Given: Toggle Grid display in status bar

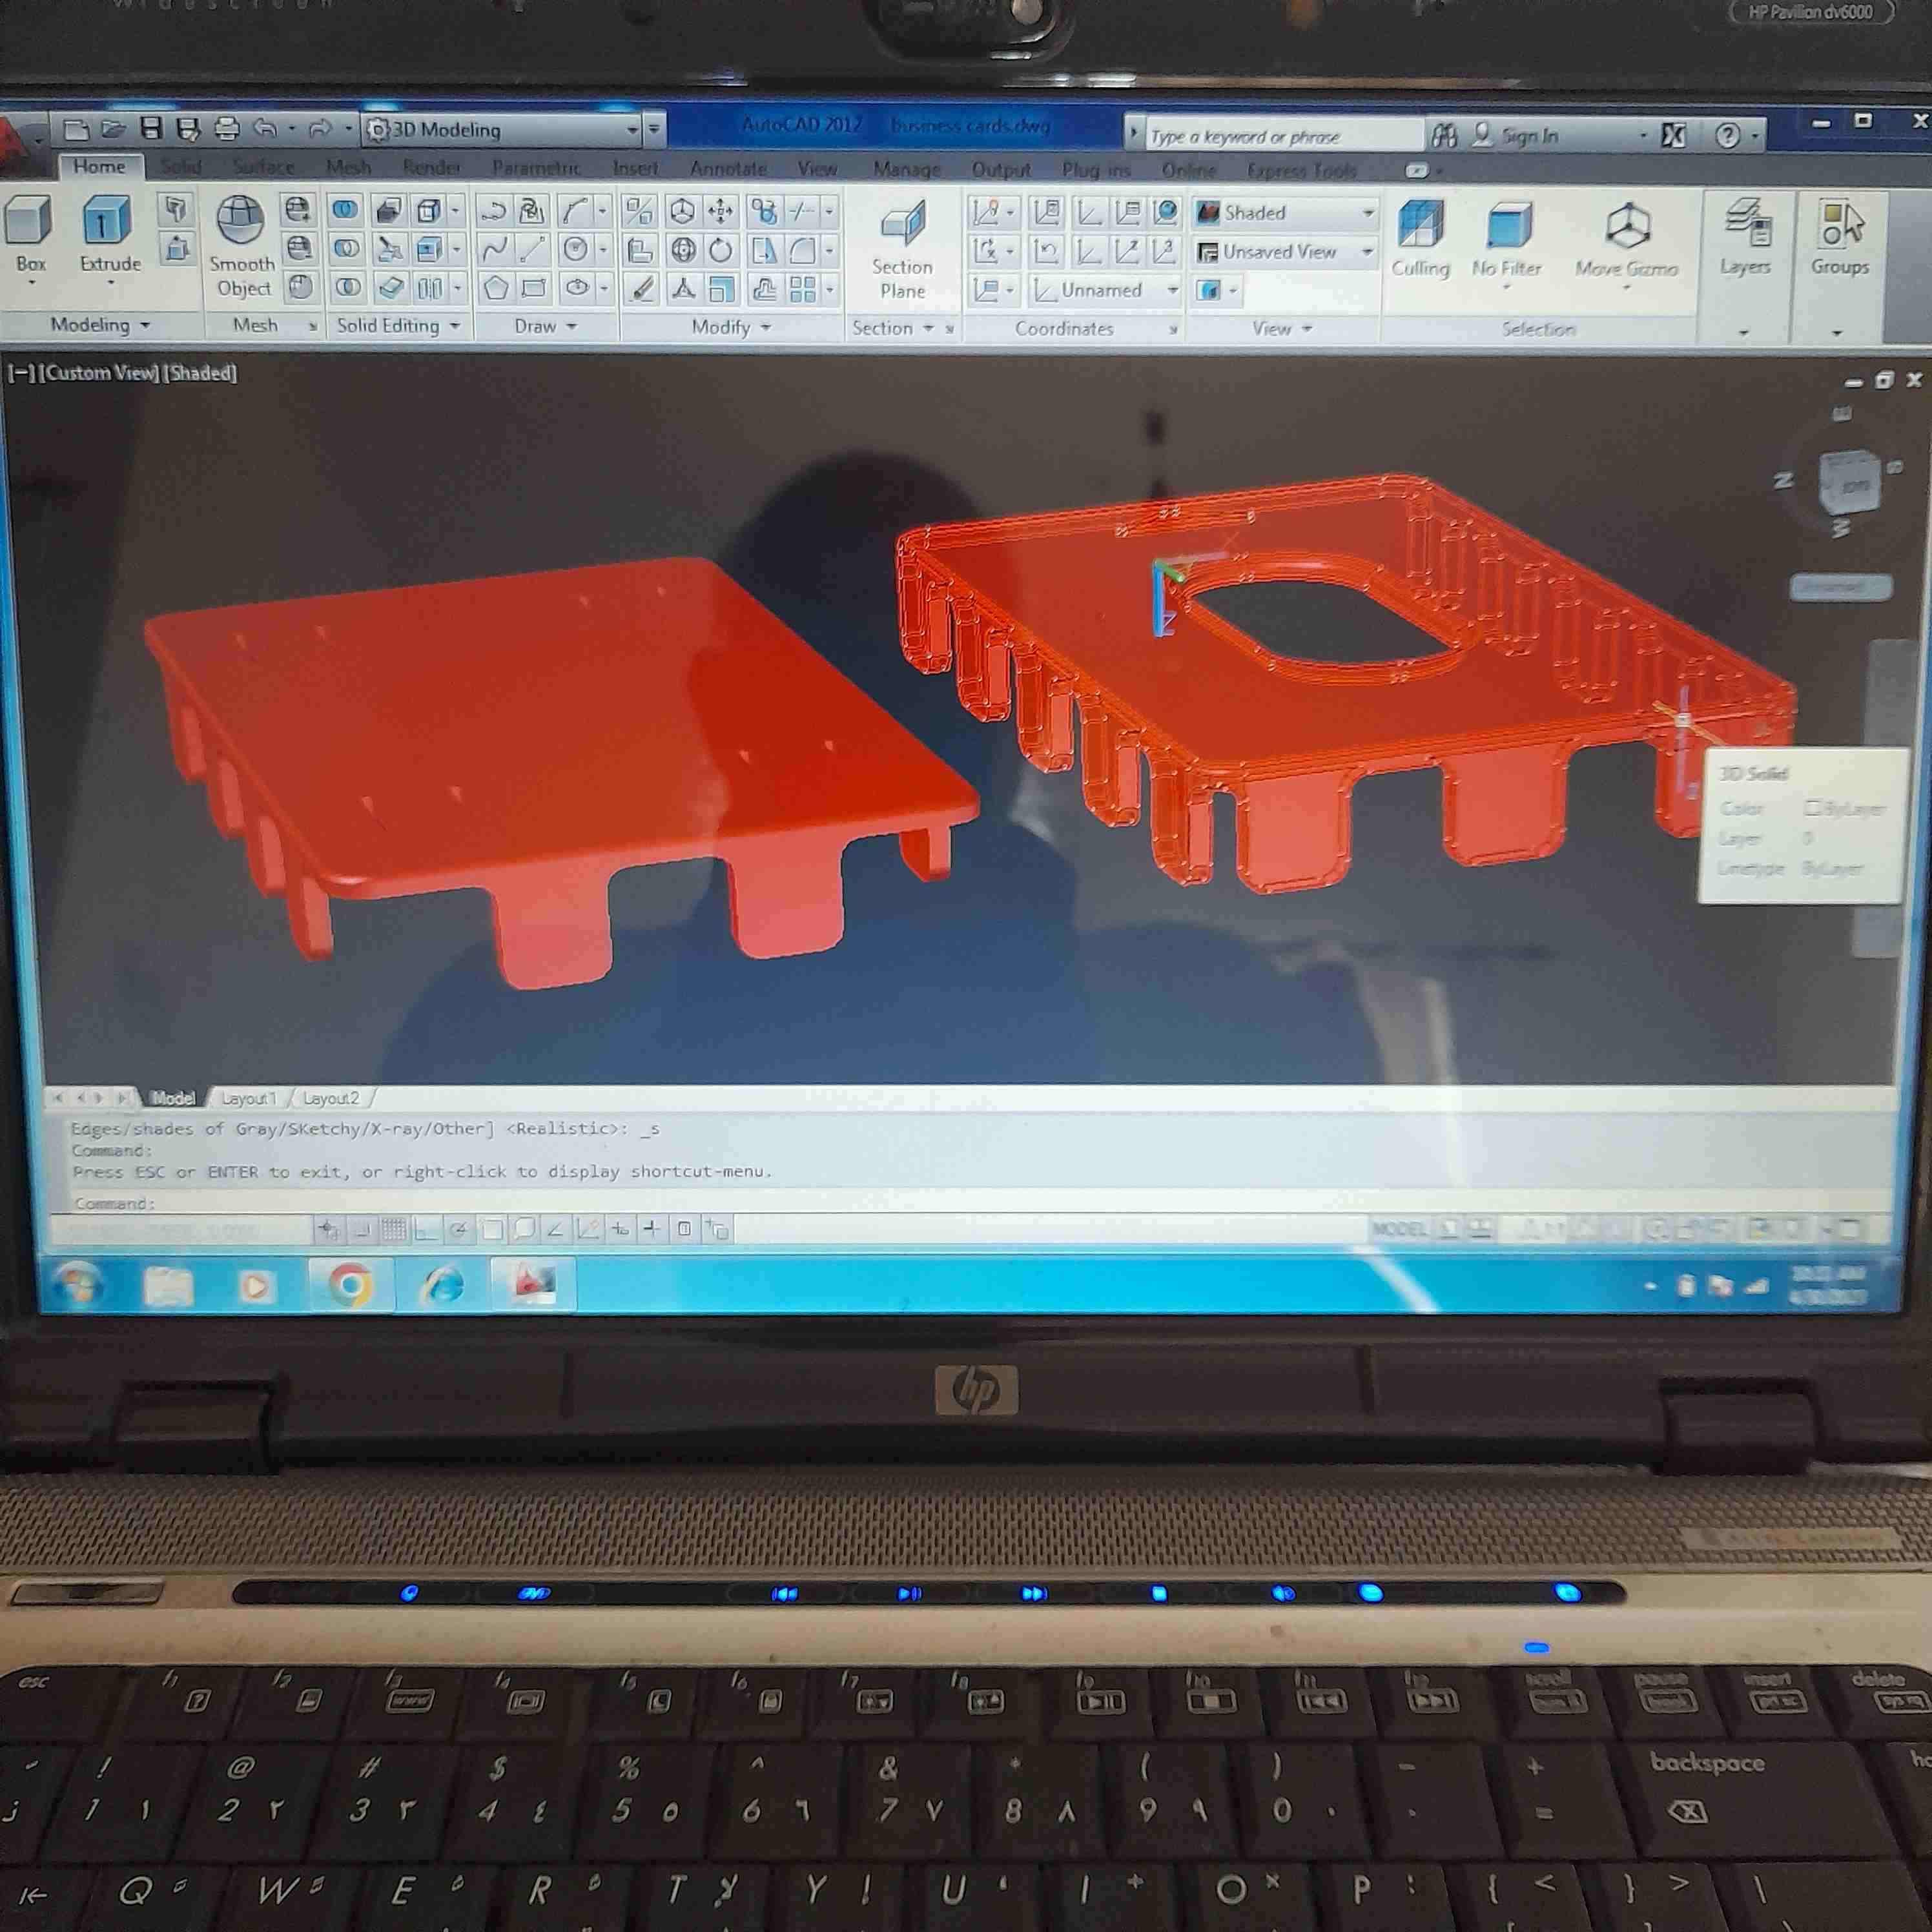Looking at the screenshot, I should 394,1229.
